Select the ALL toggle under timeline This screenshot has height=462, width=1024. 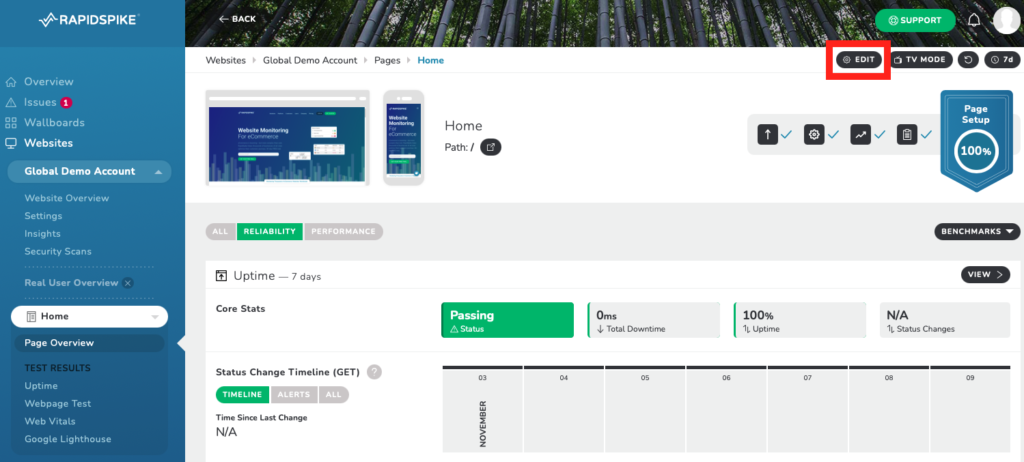(x=334, y=395)
